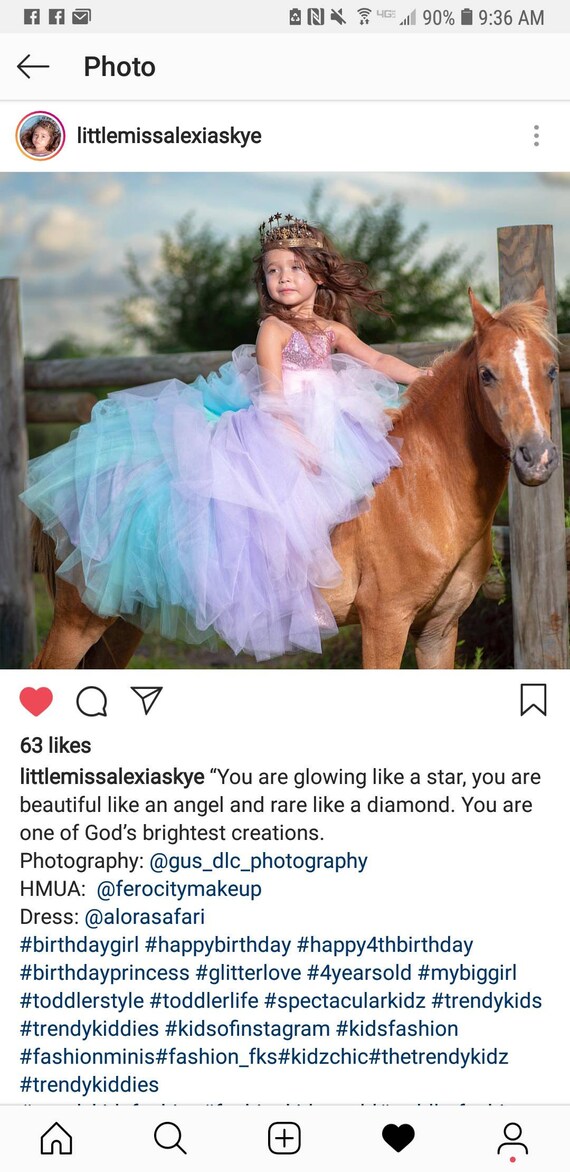Go to Home feed tab

pos(57,1138)
